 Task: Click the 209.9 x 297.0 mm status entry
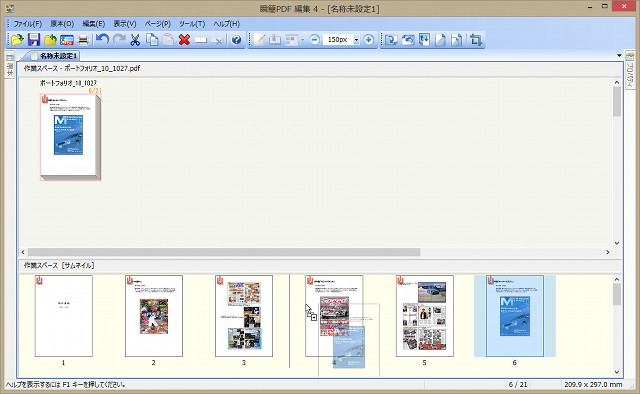pos(593,385)
